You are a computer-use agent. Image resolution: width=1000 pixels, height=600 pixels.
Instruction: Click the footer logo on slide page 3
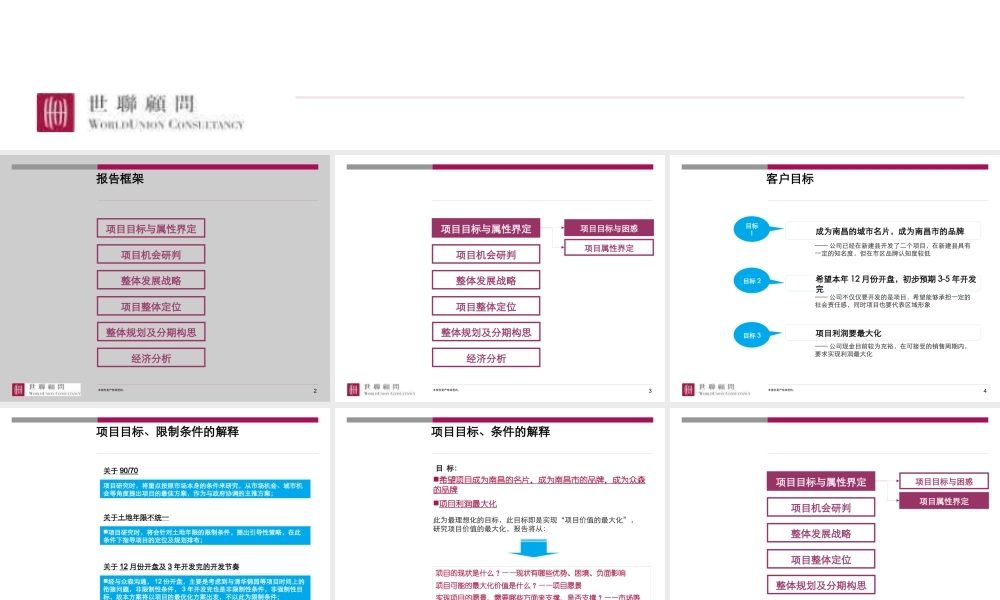pos(381,390)
